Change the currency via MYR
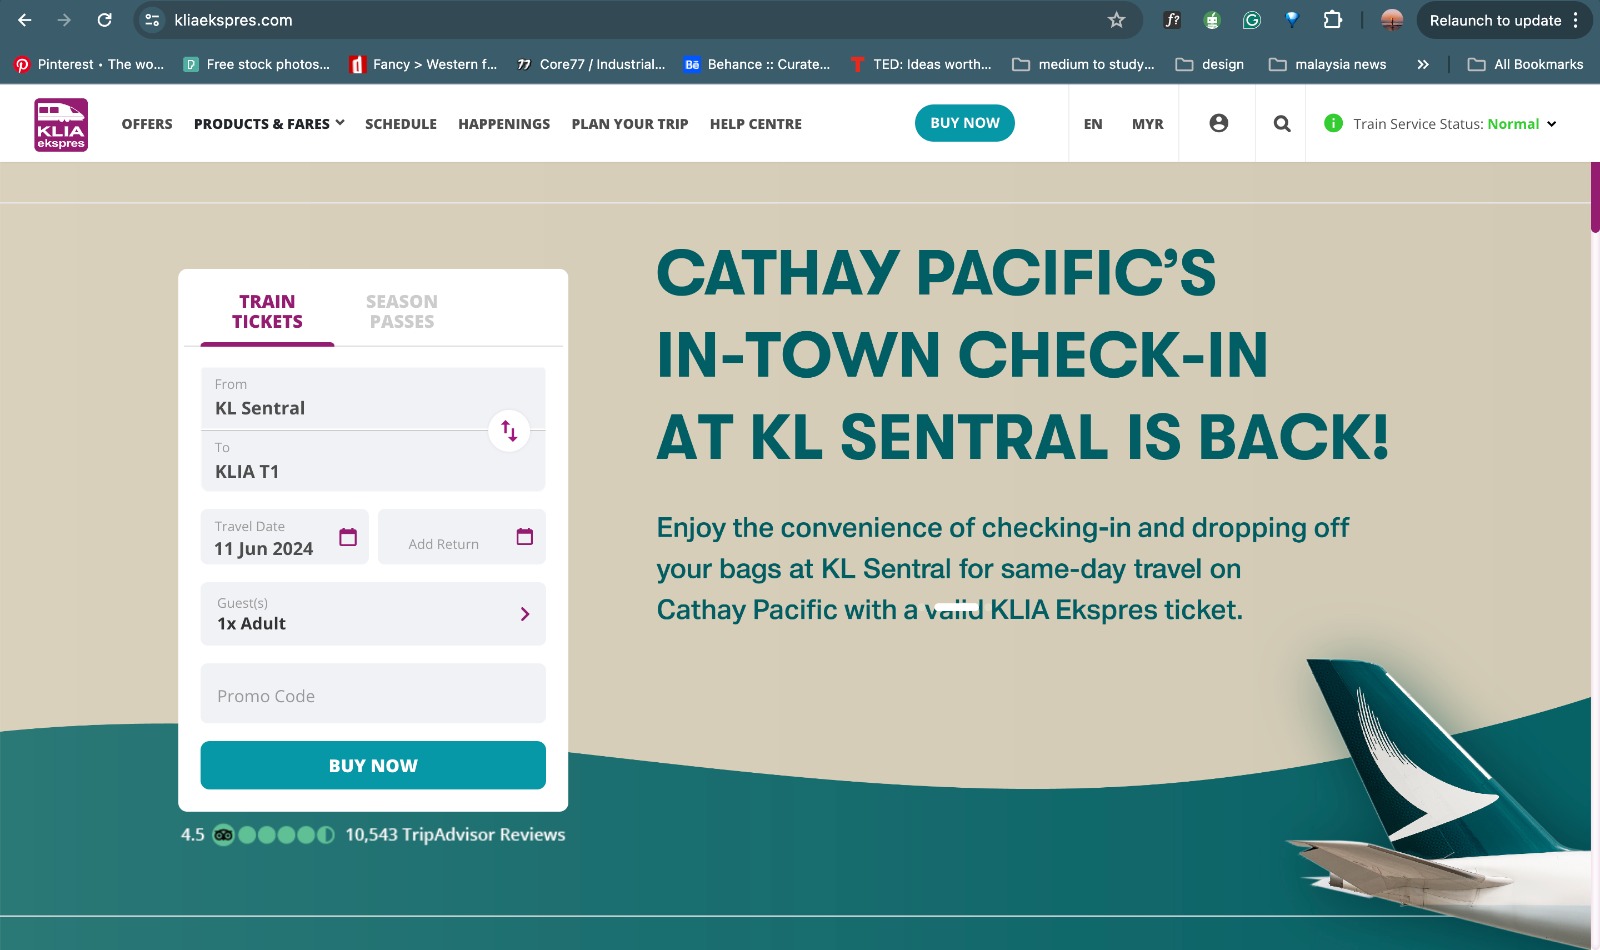Screen dimensions: 1600x950 [1148, 124]
